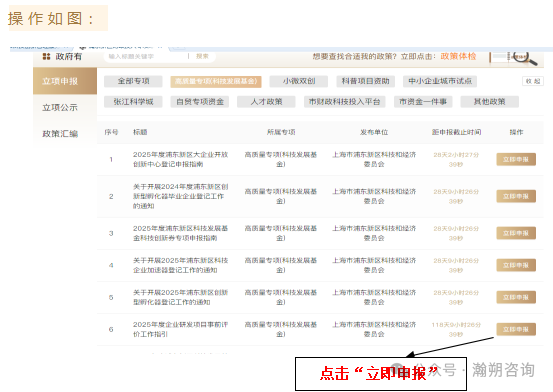Select the 科普项目资助 filter
The width and height of the screenshot is (553, 392).
(x=365, y=81)
